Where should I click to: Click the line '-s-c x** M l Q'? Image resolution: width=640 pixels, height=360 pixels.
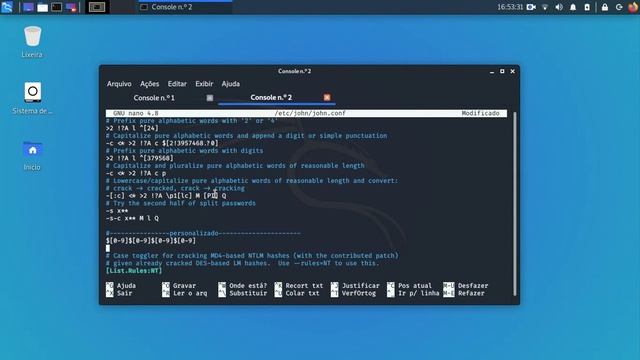pyautogui.click(x=132, y=218)
